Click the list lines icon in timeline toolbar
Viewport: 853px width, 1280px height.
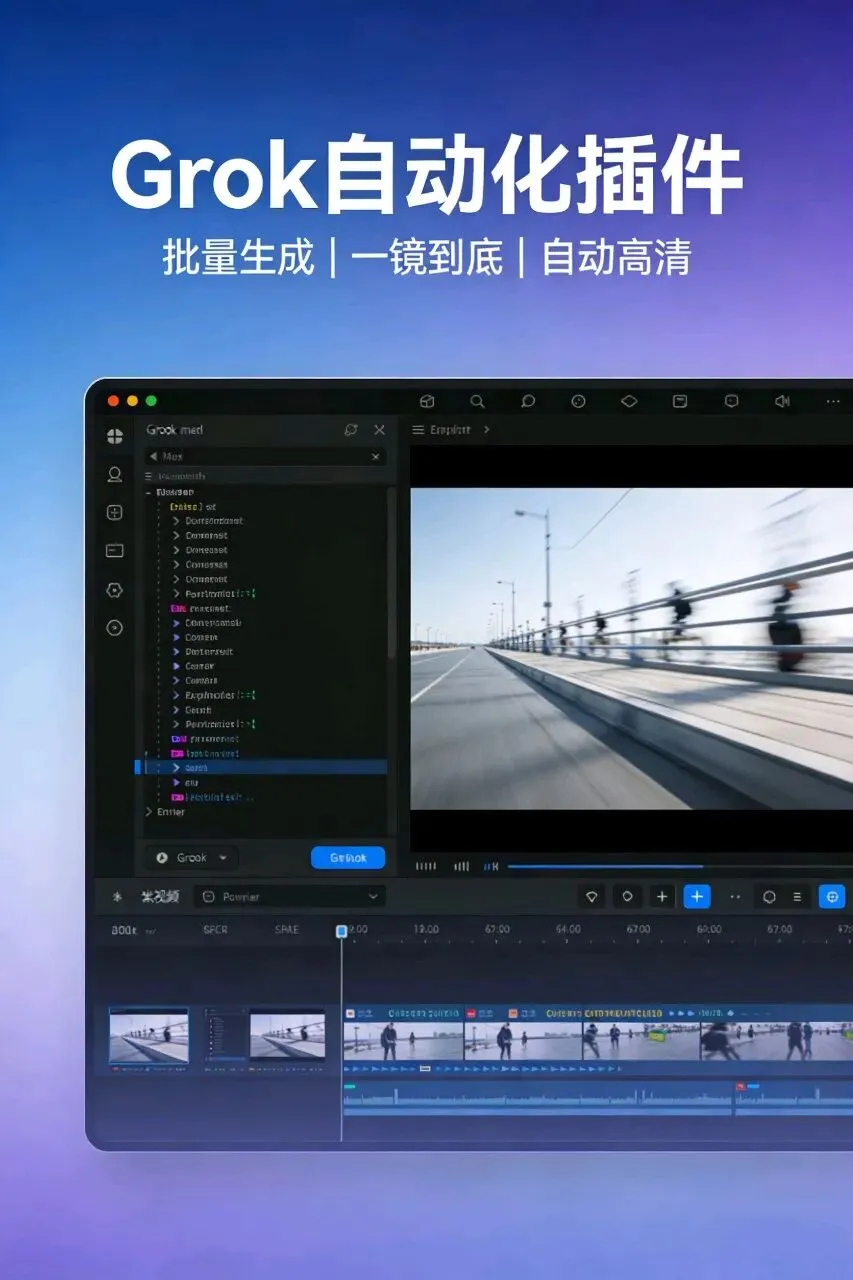797,897
